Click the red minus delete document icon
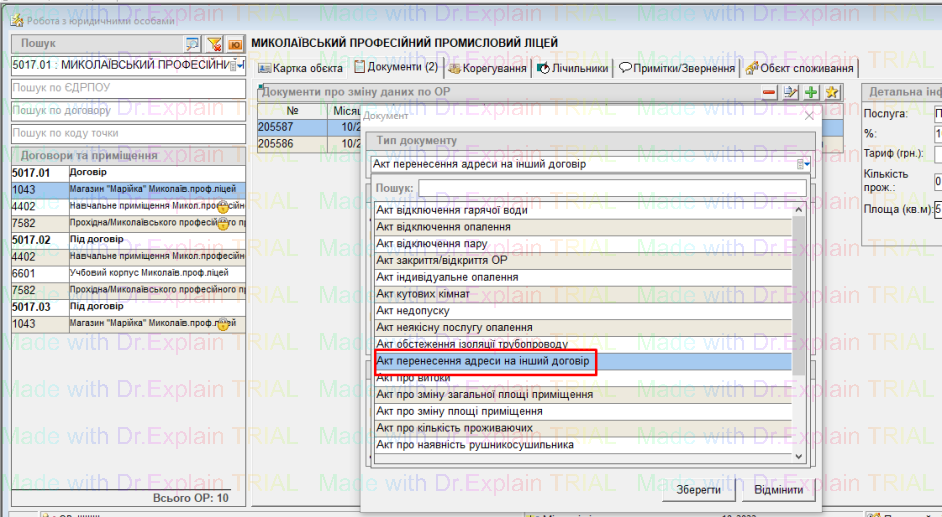Viewport: 942px width, 517px height. click(769, 92)
